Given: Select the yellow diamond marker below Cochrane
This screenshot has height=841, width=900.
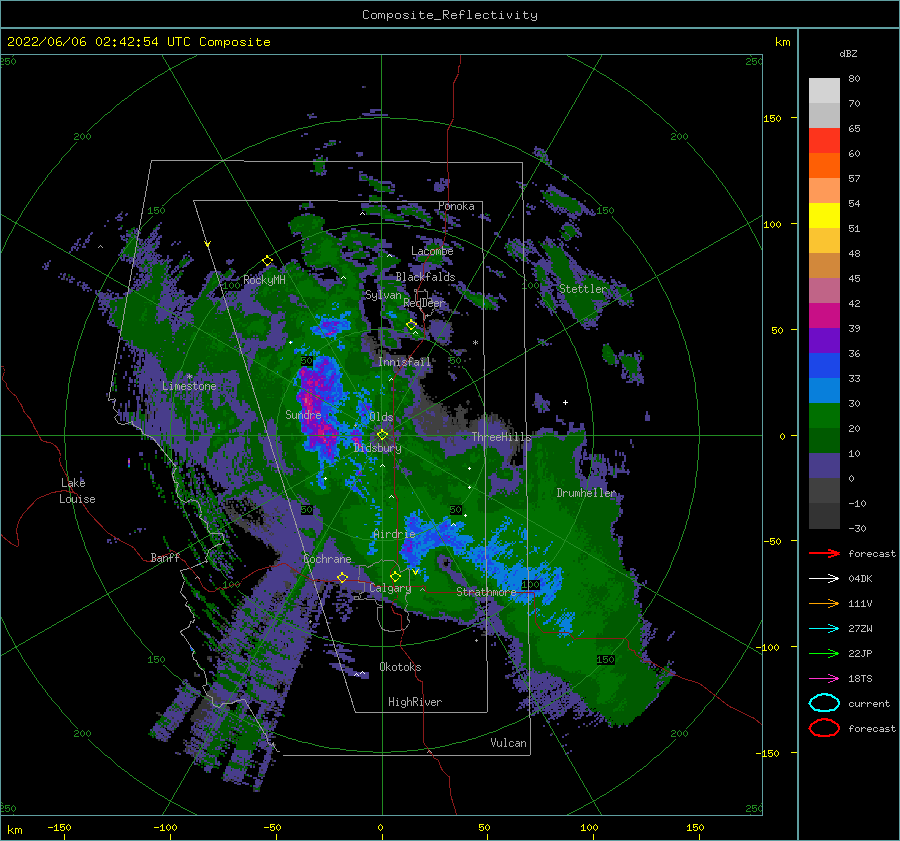Looking at the screenshot, I should [343, 577].
